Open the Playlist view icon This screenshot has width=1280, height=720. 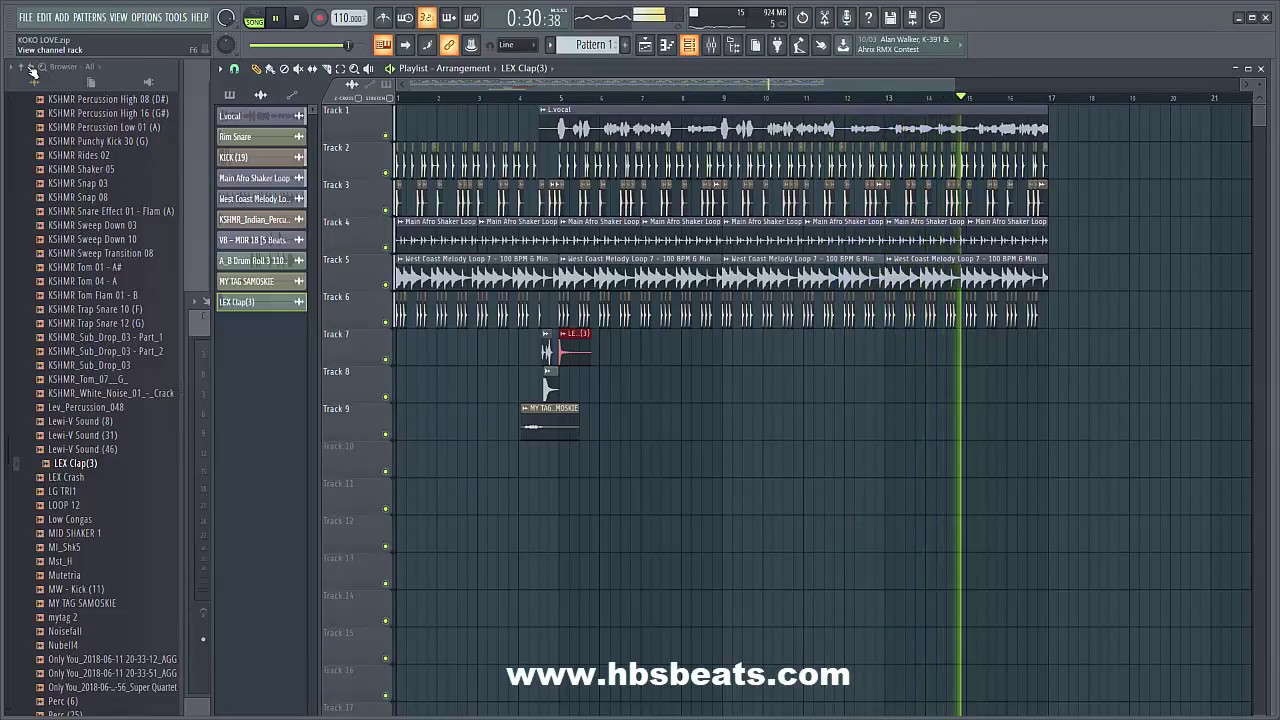coord(645,45)
